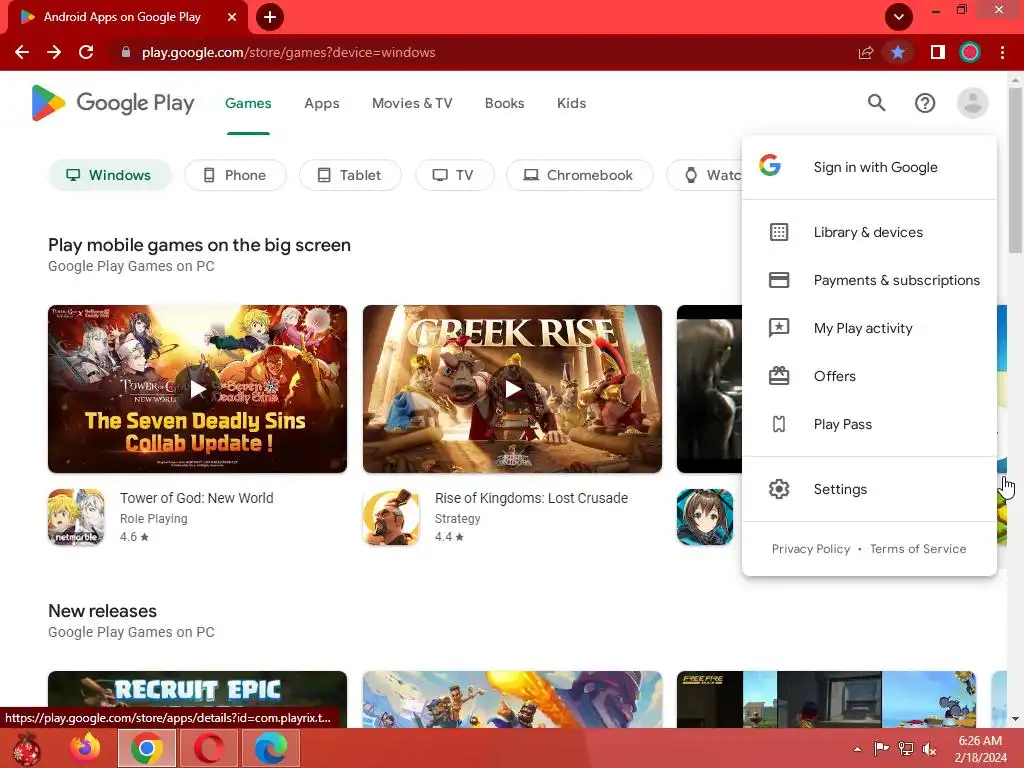Select Sign in with Google menu entry
Image resolution: width=1024 pixels, height=768 pixels.
pyautogui.click(x=869, y=167)
